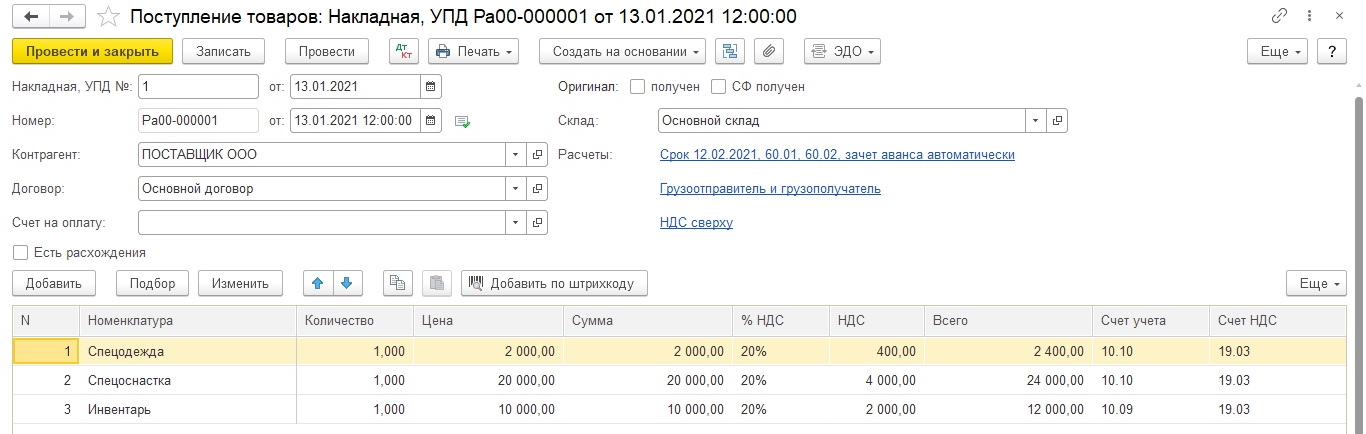Open calendar picker for invoice date
The height and width of the screenshot is (434, 1366).
[x=430, y=86]
